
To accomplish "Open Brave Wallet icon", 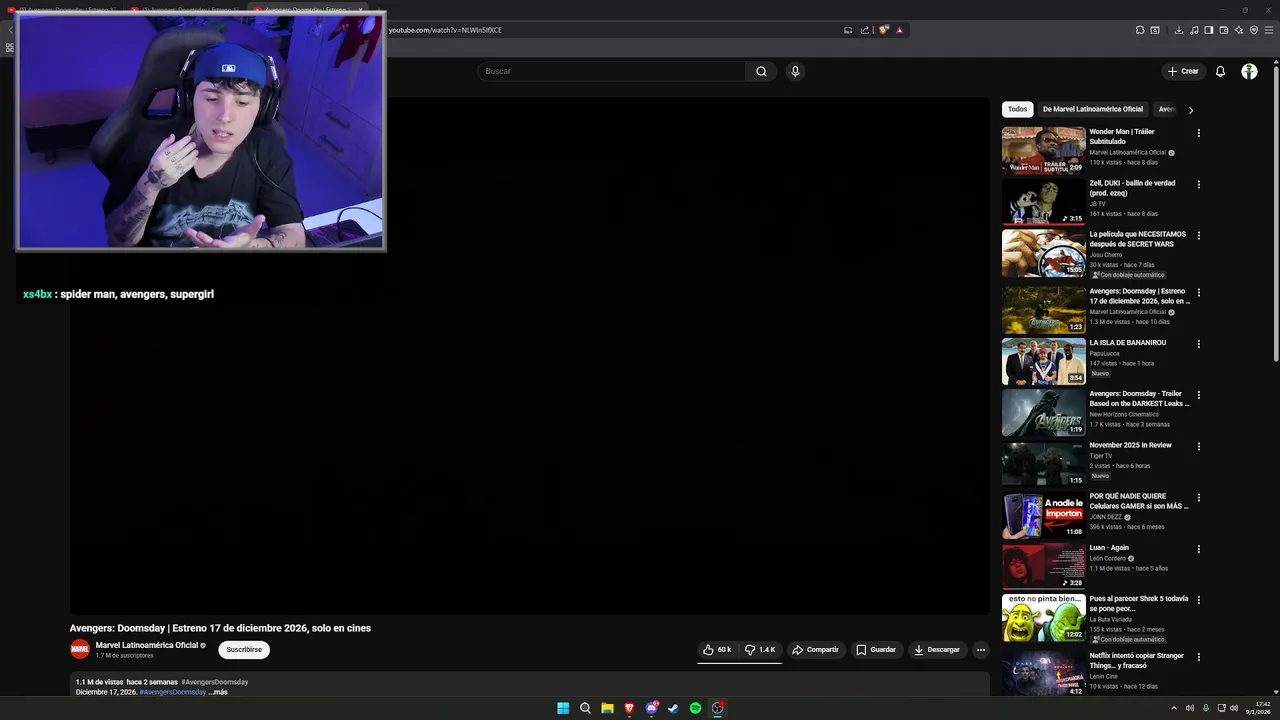I will click(x=1224, y=30).
